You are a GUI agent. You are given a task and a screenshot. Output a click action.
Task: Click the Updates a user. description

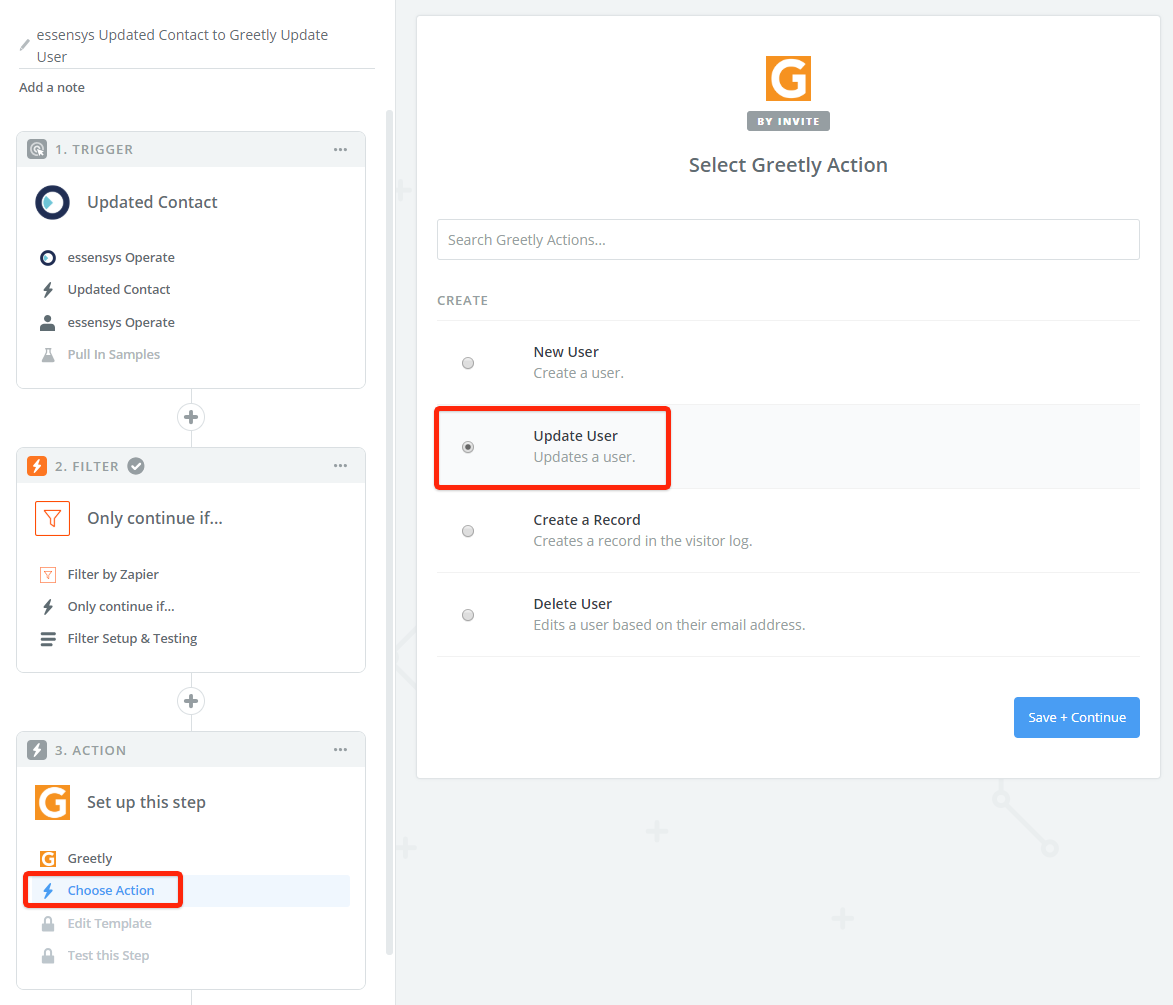[584, 457]
